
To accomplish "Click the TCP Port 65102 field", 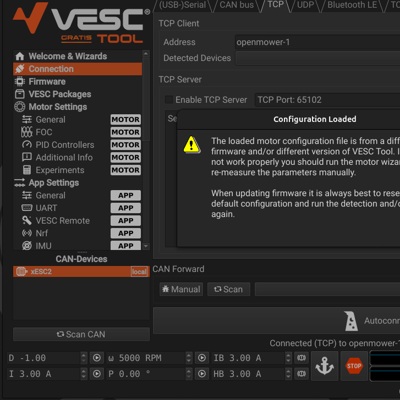I will tap(327, 100).
